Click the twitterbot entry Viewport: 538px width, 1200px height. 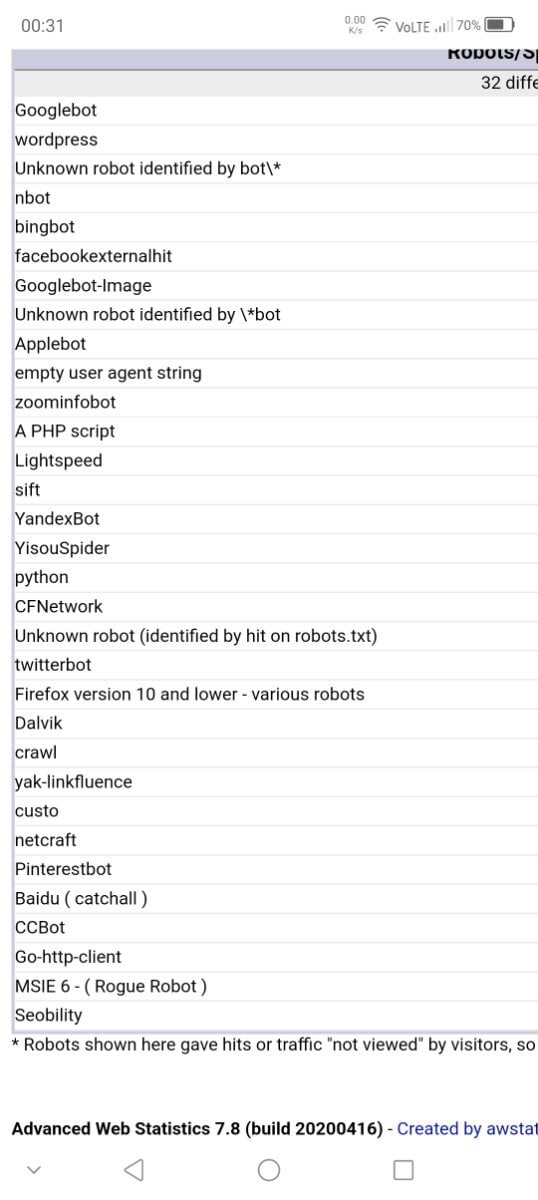tap(275, 665)
